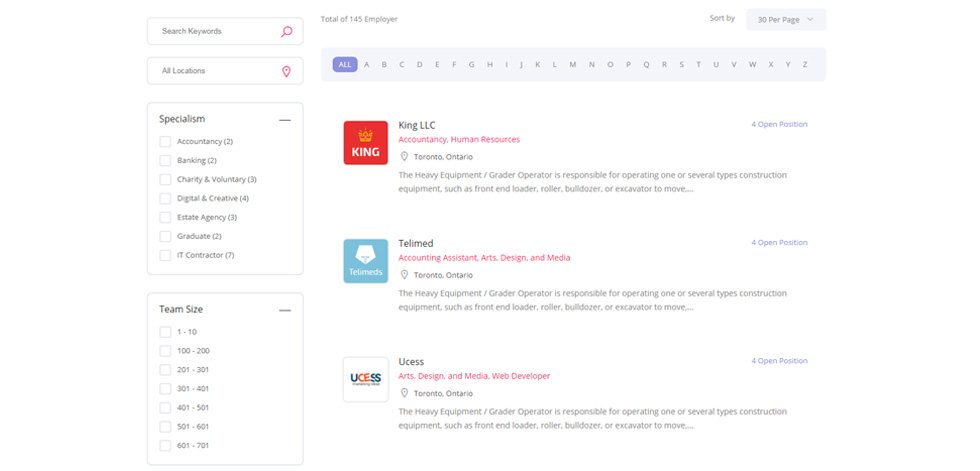This screenshot has width=980, height=471.
Task: Click Toronto, Ontario under Ucess
Action: click(443, 394)
